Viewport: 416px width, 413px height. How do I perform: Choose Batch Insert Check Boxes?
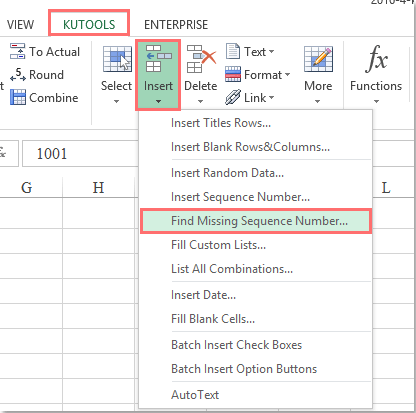(255, 345)
